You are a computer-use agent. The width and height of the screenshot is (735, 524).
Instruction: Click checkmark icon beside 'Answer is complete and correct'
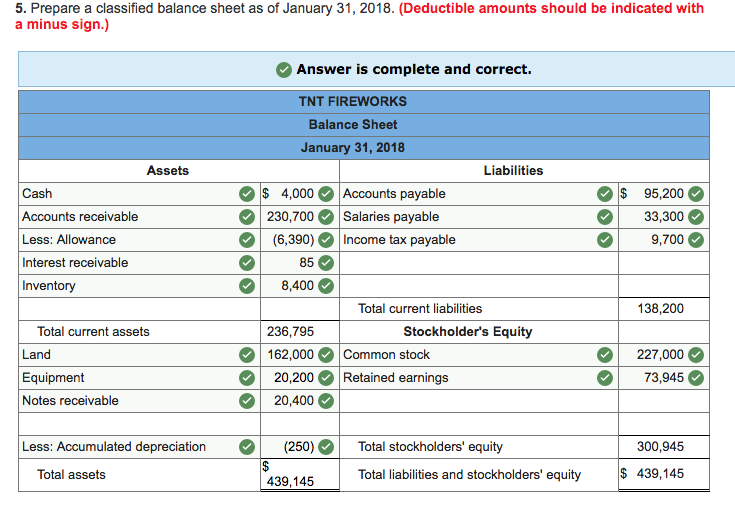tap(284, 70)
